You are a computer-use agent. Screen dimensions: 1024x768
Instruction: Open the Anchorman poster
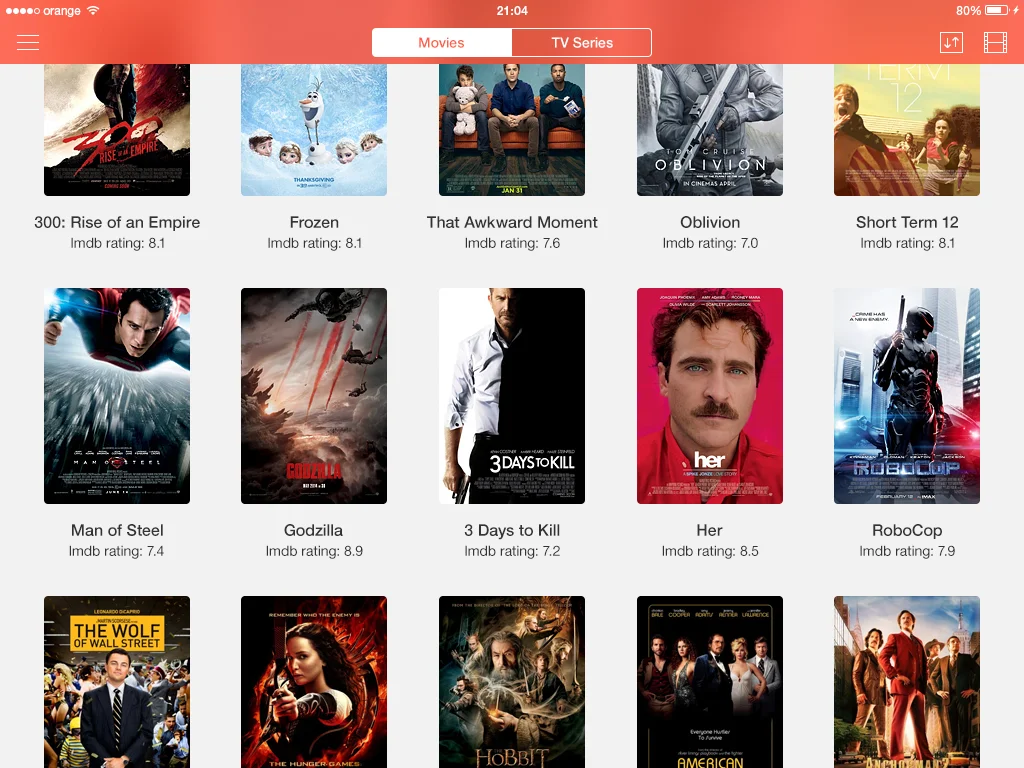coord(906,682)
